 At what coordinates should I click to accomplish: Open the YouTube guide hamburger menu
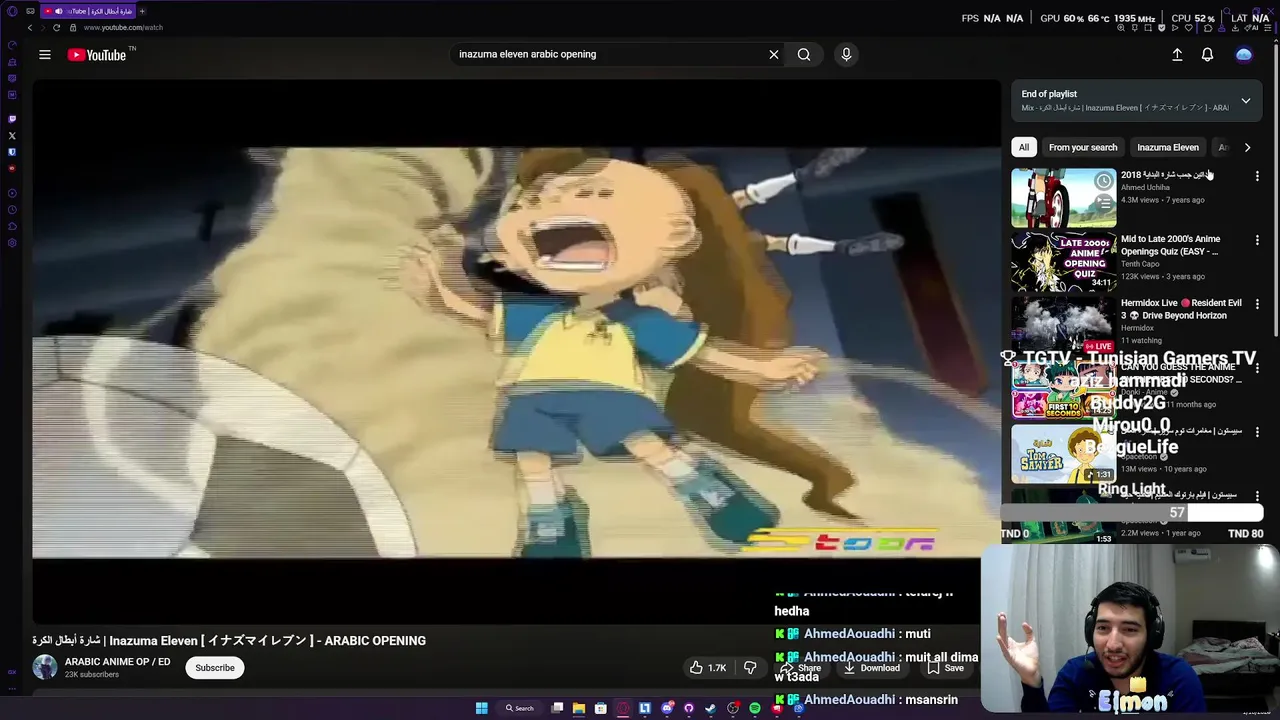[45, 55]
